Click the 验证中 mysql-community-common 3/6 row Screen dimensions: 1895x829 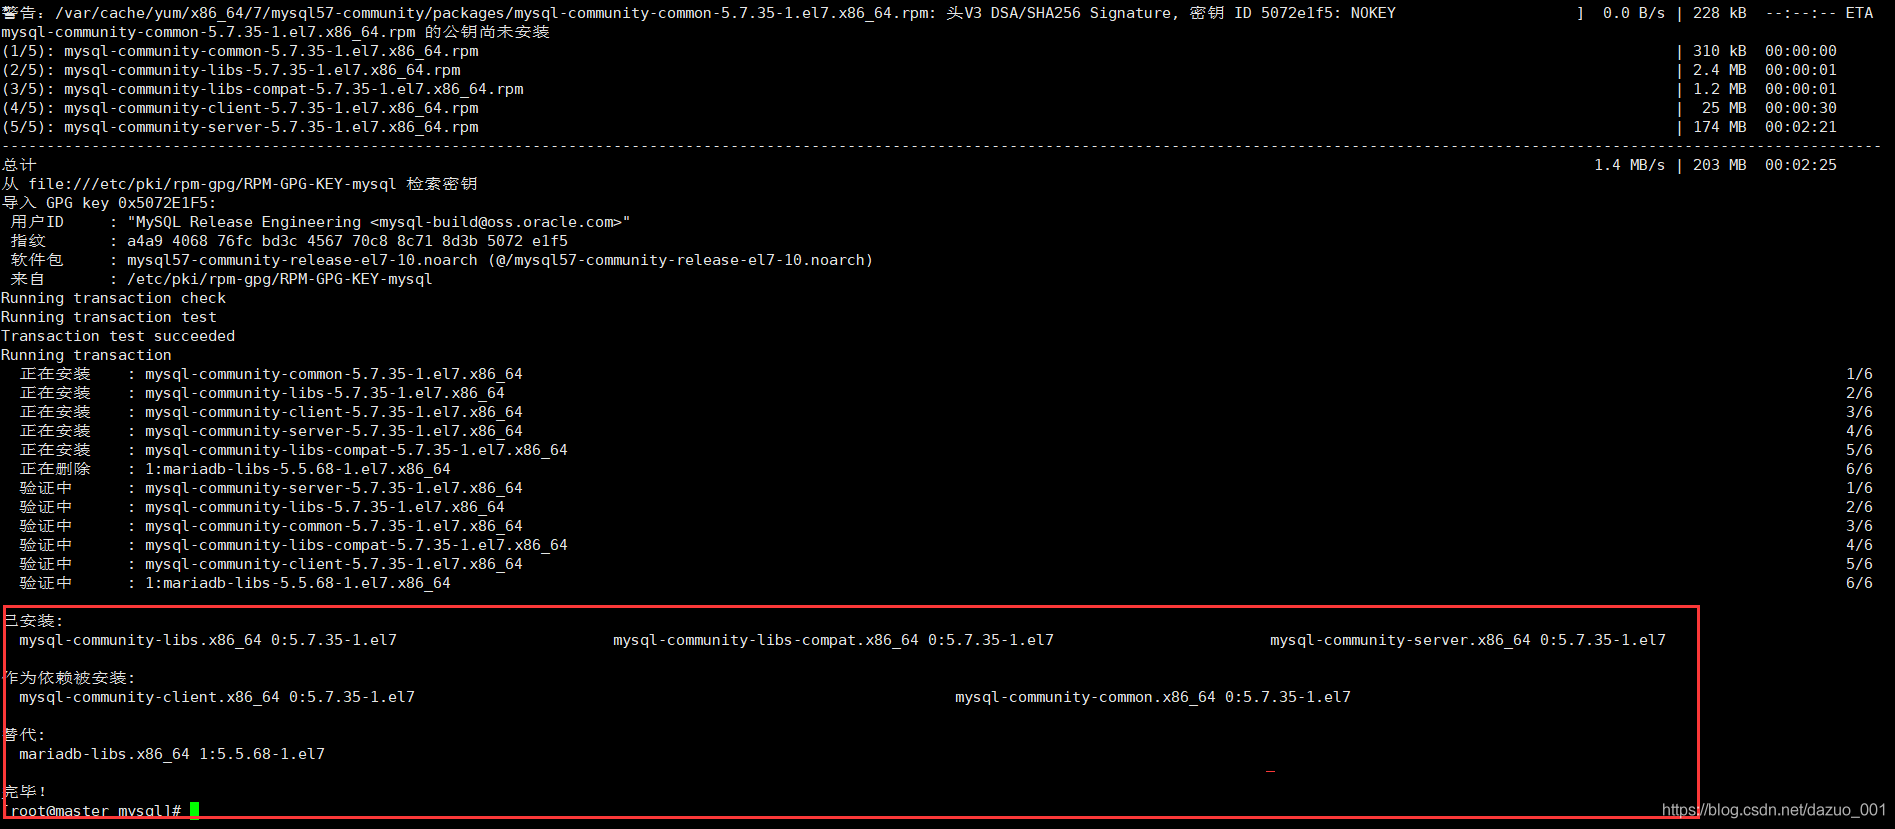(946, 526)
